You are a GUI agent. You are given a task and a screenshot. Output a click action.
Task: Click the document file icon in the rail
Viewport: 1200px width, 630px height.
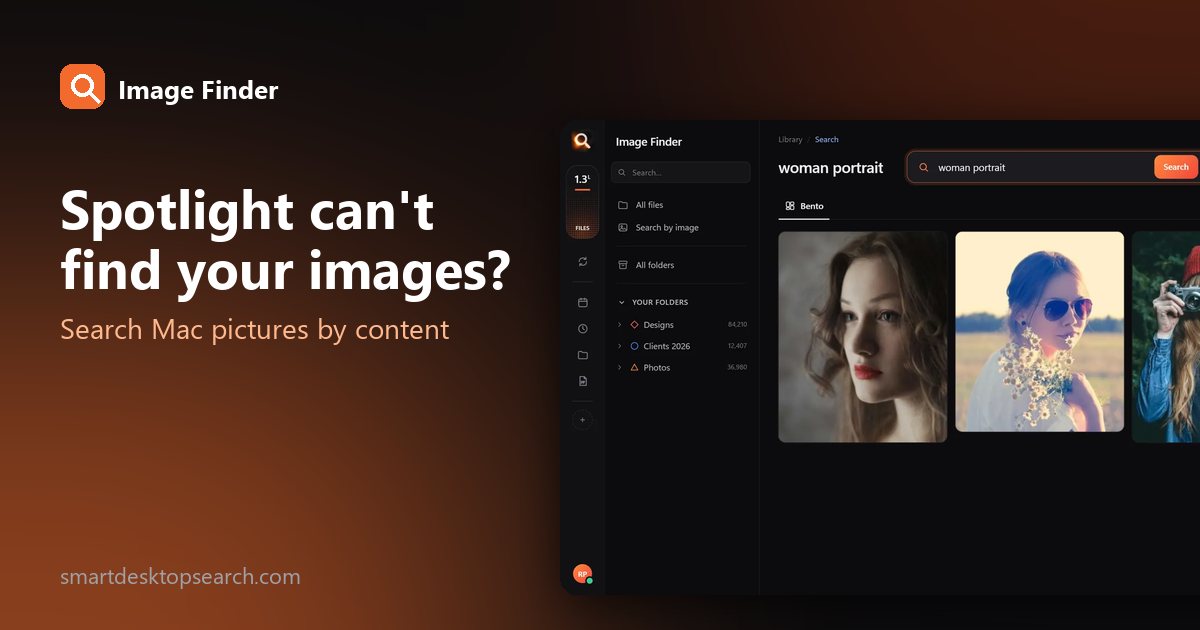point(583,381)
